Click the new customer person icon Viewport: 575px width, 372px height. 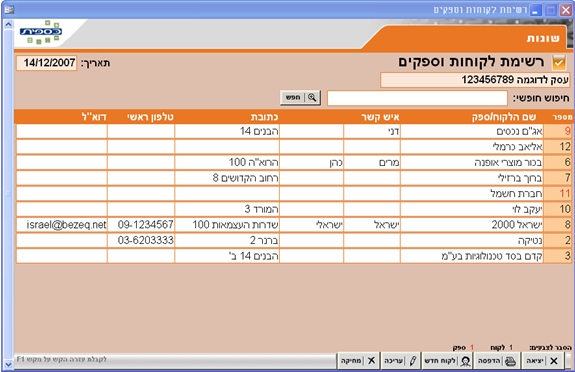click(465, 361)
